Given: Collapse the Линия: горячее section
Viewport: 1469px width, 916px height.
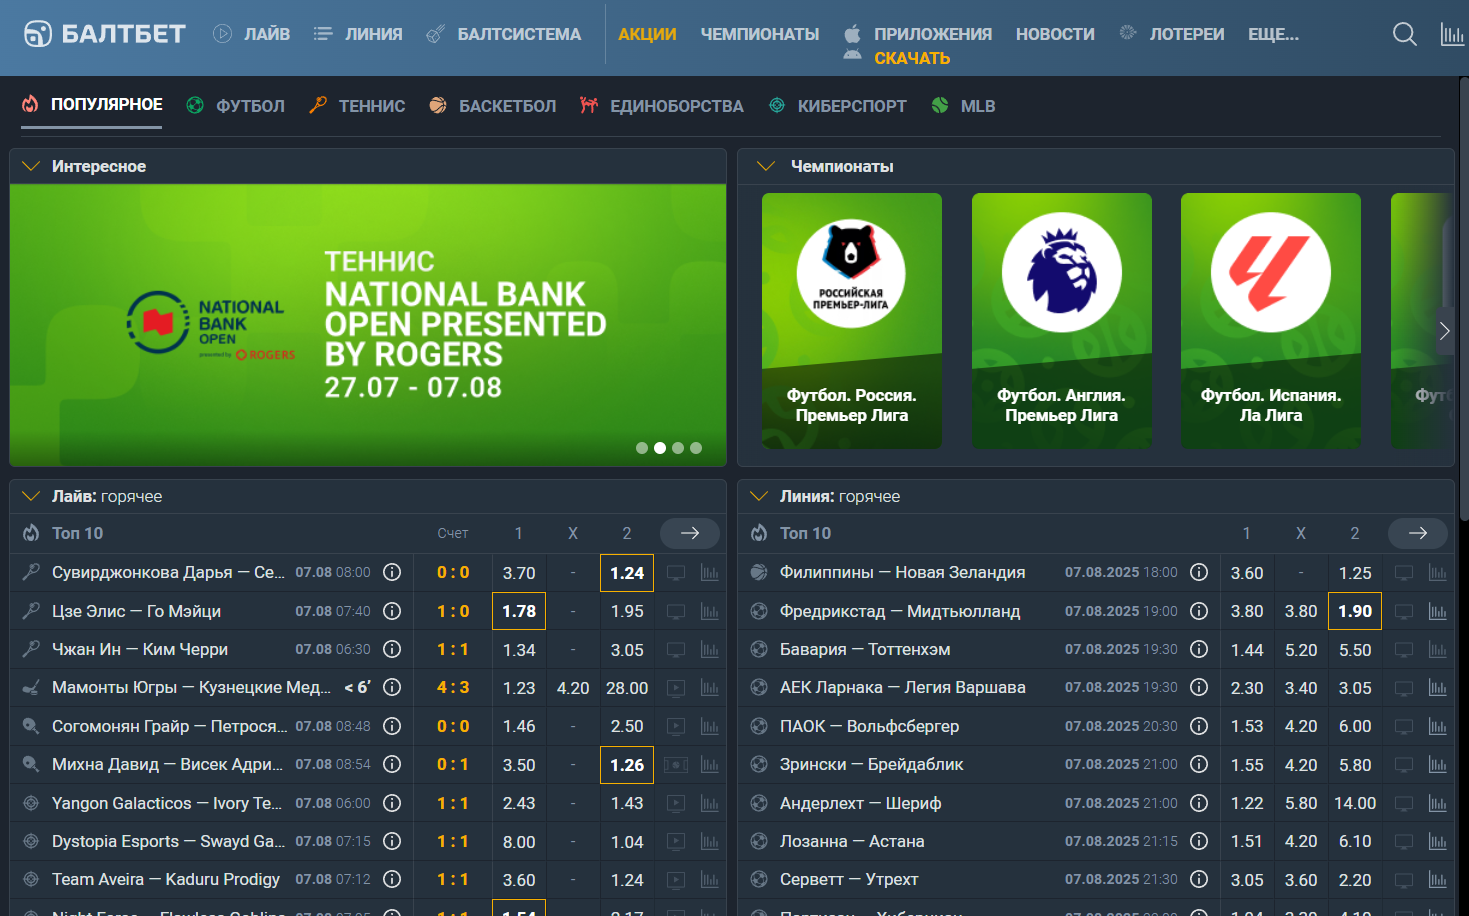Looking at the screenshot, I should point(759,496).
